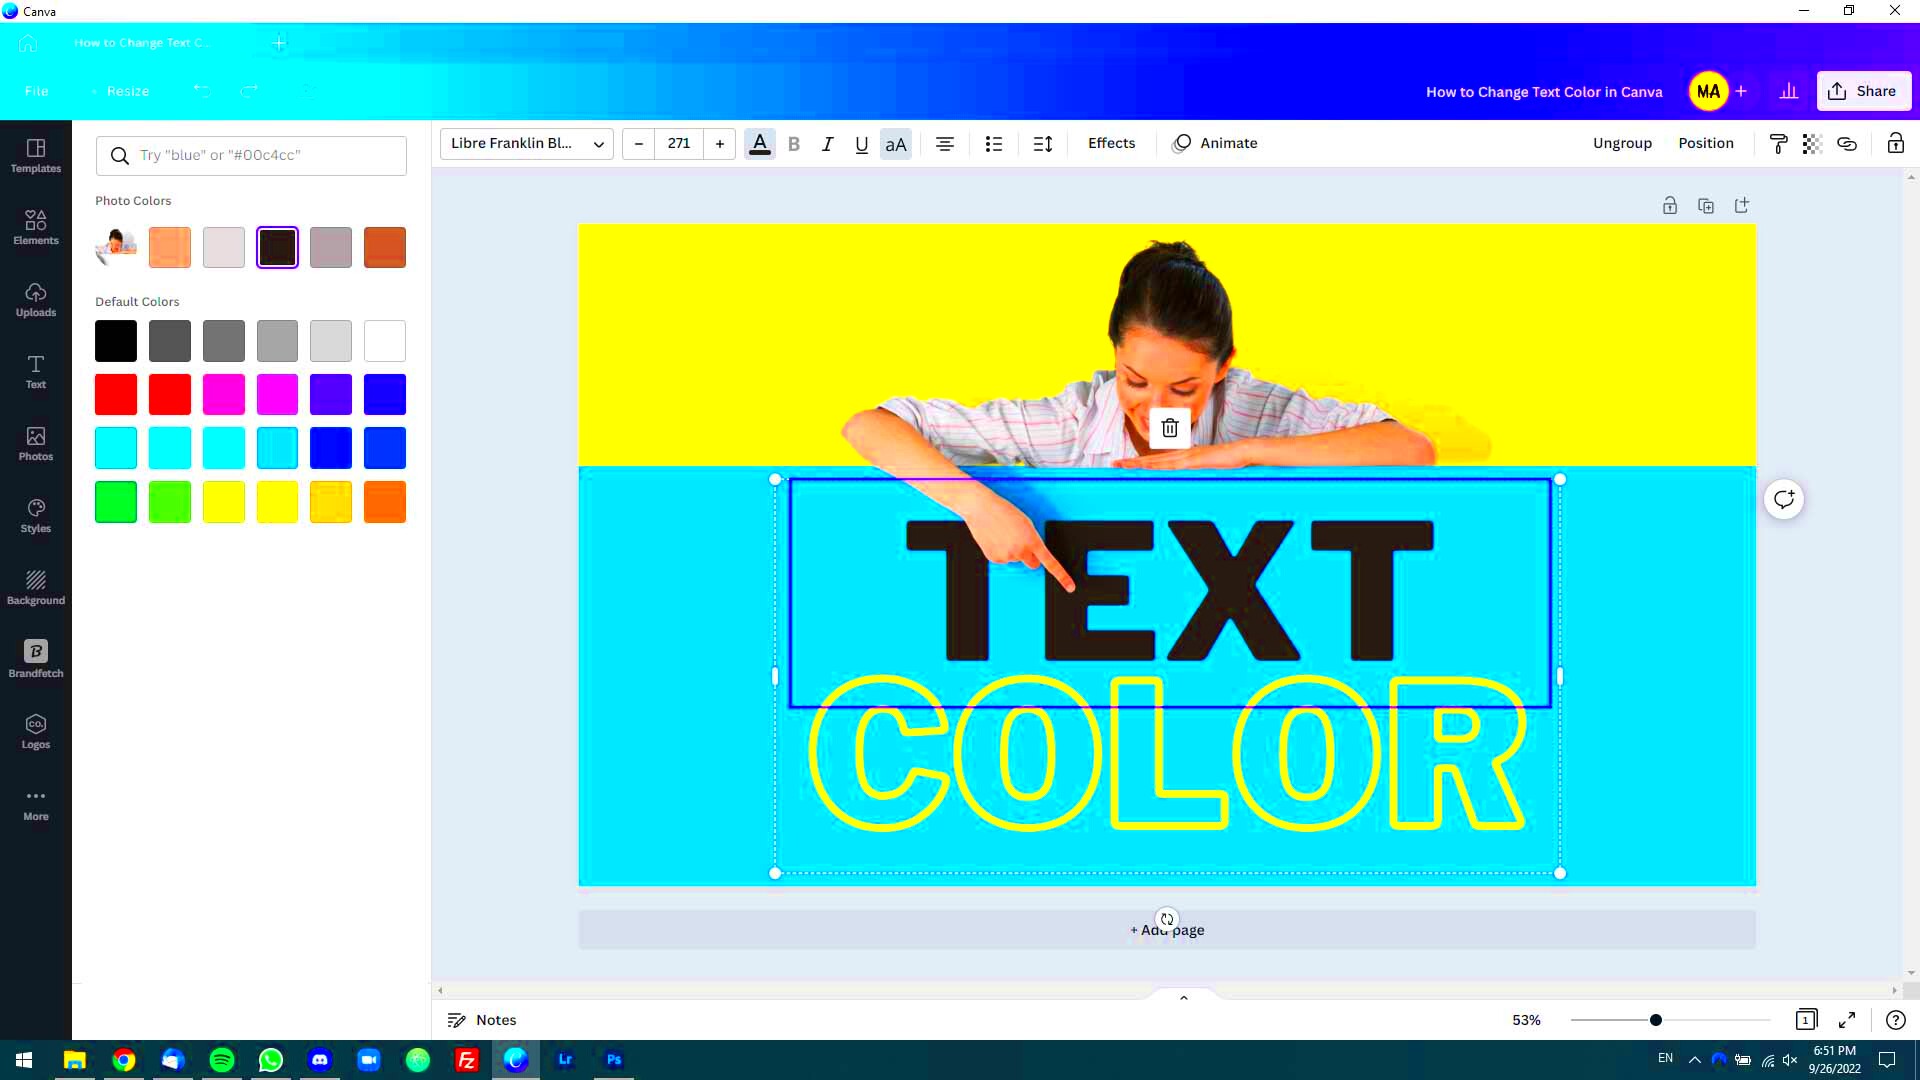Viewport: 1920px width, 1080px height.
Task: Change text alignment option
Action: 945,144
